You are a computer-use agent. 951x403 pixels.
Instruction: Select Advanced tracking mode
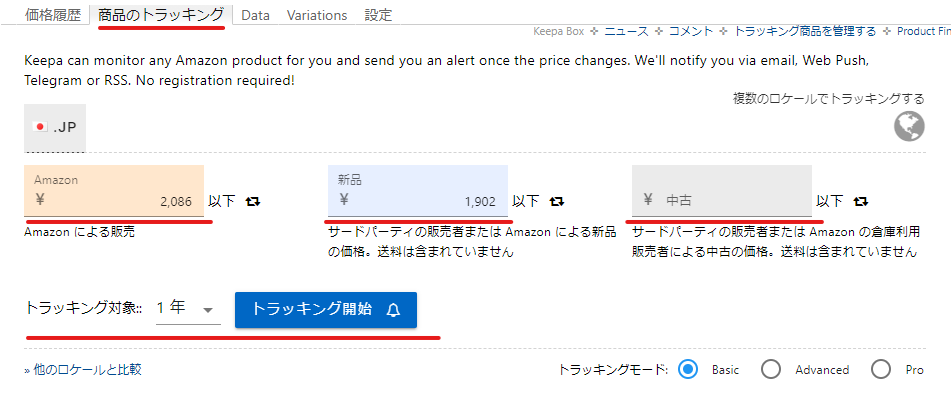771,370
